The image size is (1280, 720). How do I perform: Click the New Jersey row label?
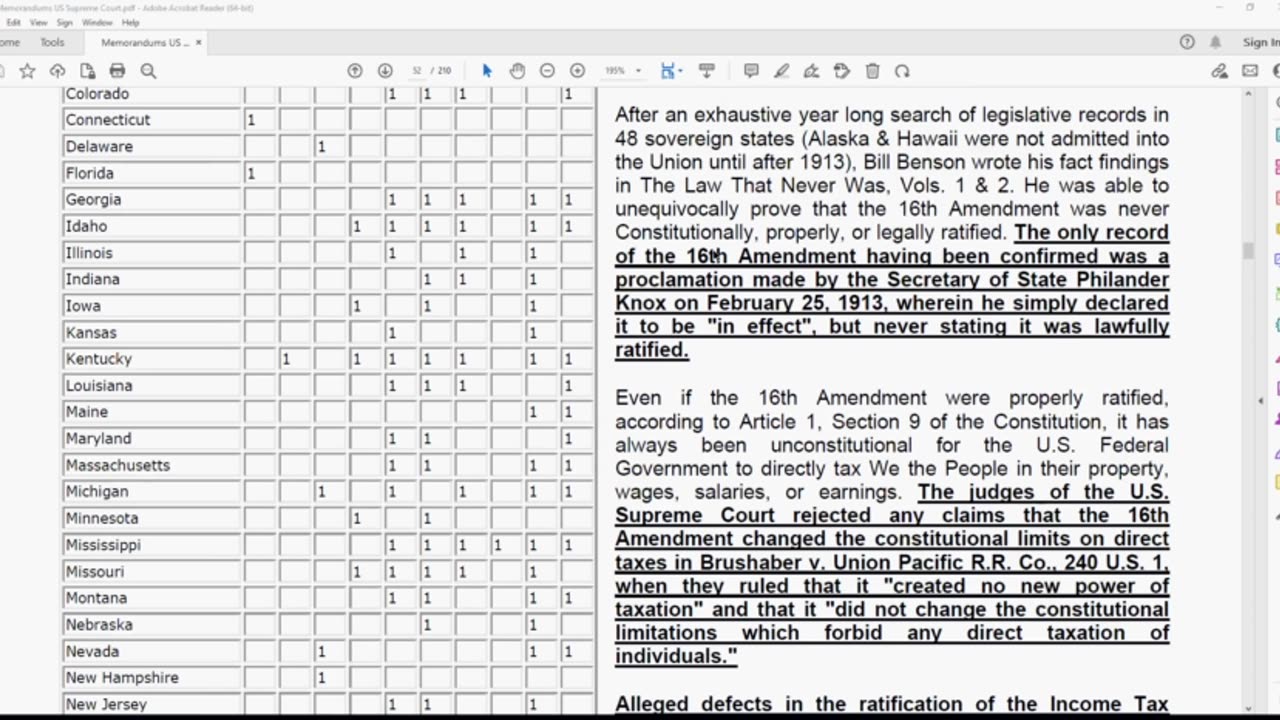106,704
